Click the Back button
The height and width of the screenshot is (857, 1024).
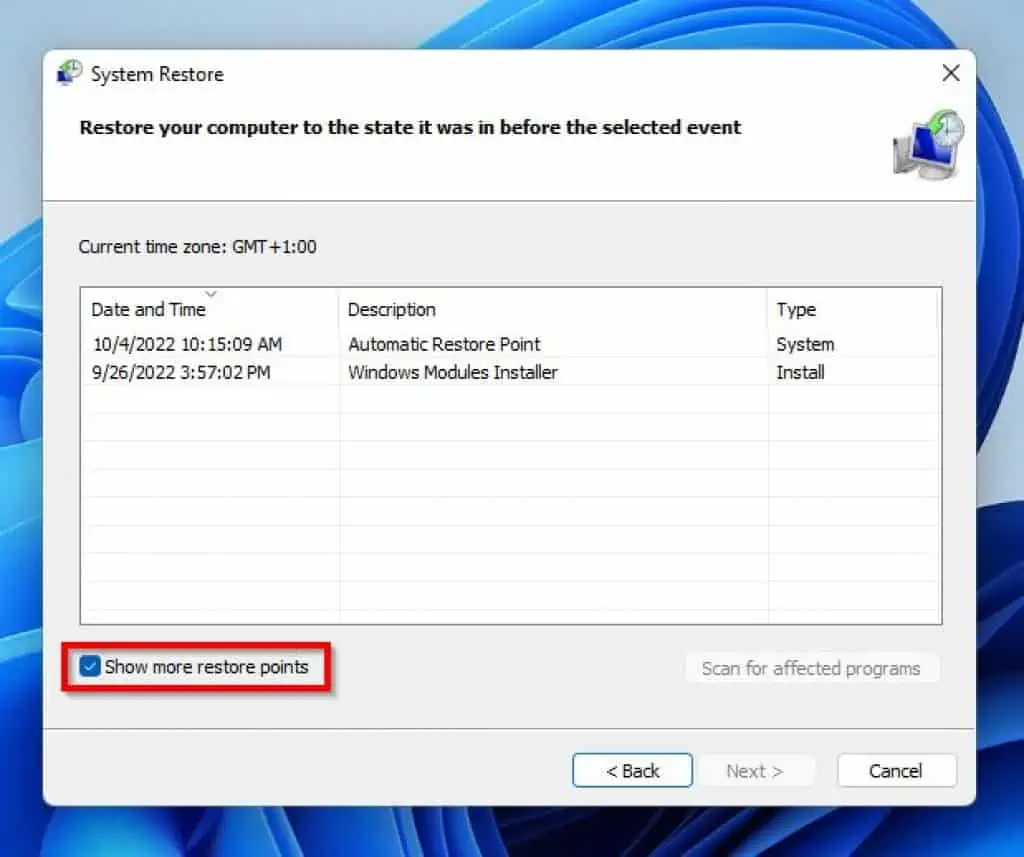pos(632,770)
